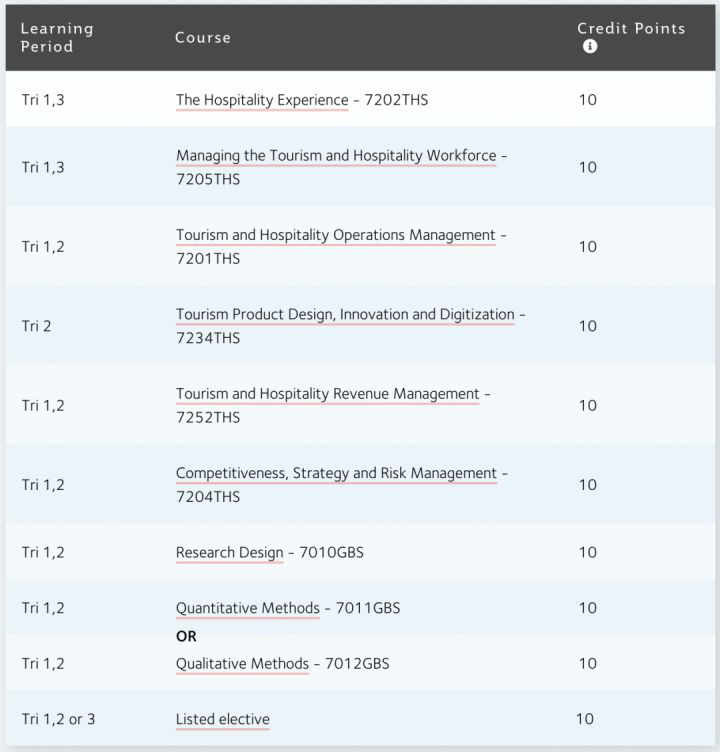Screen dimensions: 720x752
Task: Open Tourism and Hospitality Operations Management link
Action: pyautogui.click(x=335, y=235)
